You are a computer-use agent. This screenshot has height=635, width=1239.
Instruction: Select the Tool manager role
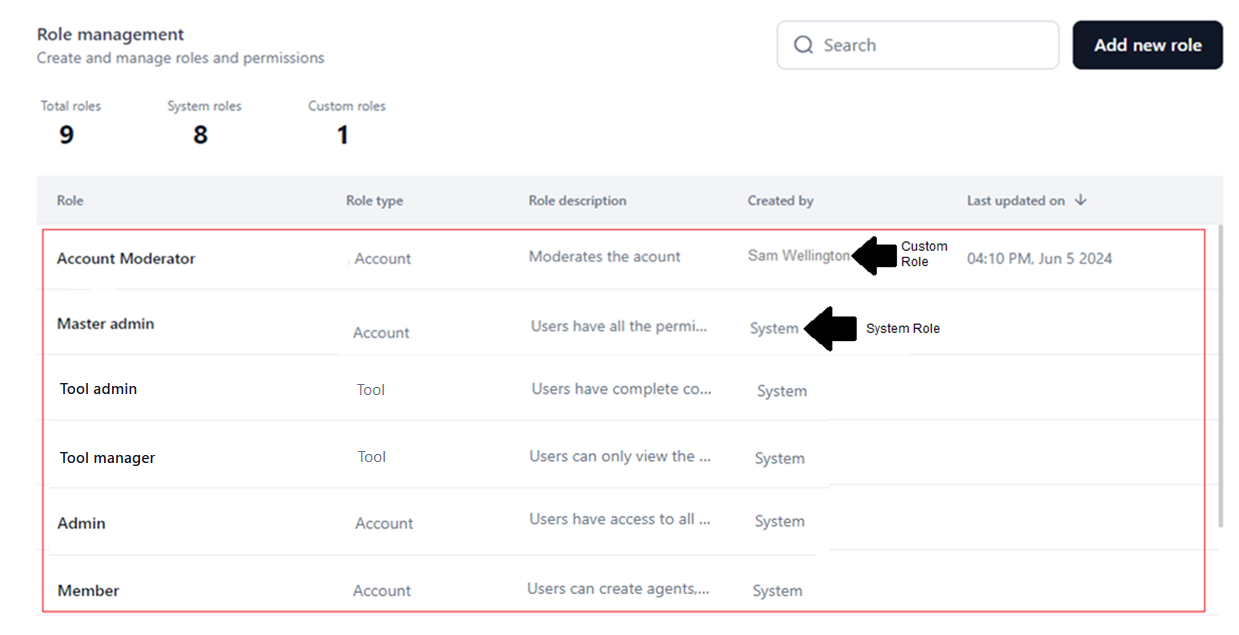(x=107, y=458)
